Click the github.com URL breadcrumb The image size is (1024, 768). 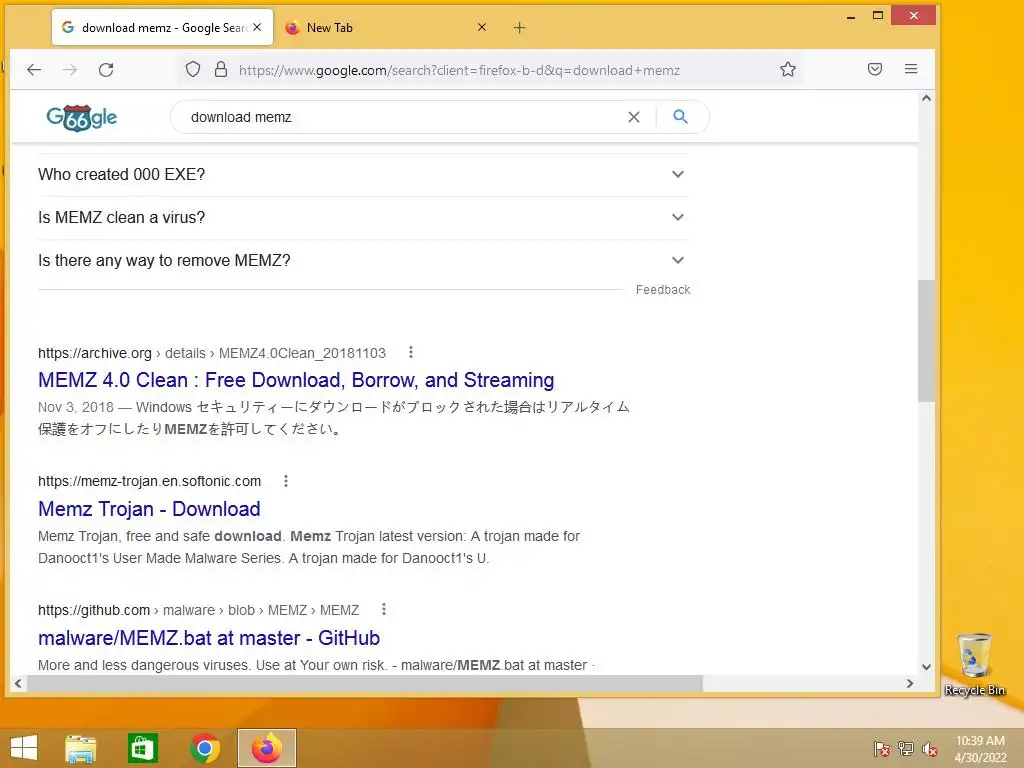point(199,610)
